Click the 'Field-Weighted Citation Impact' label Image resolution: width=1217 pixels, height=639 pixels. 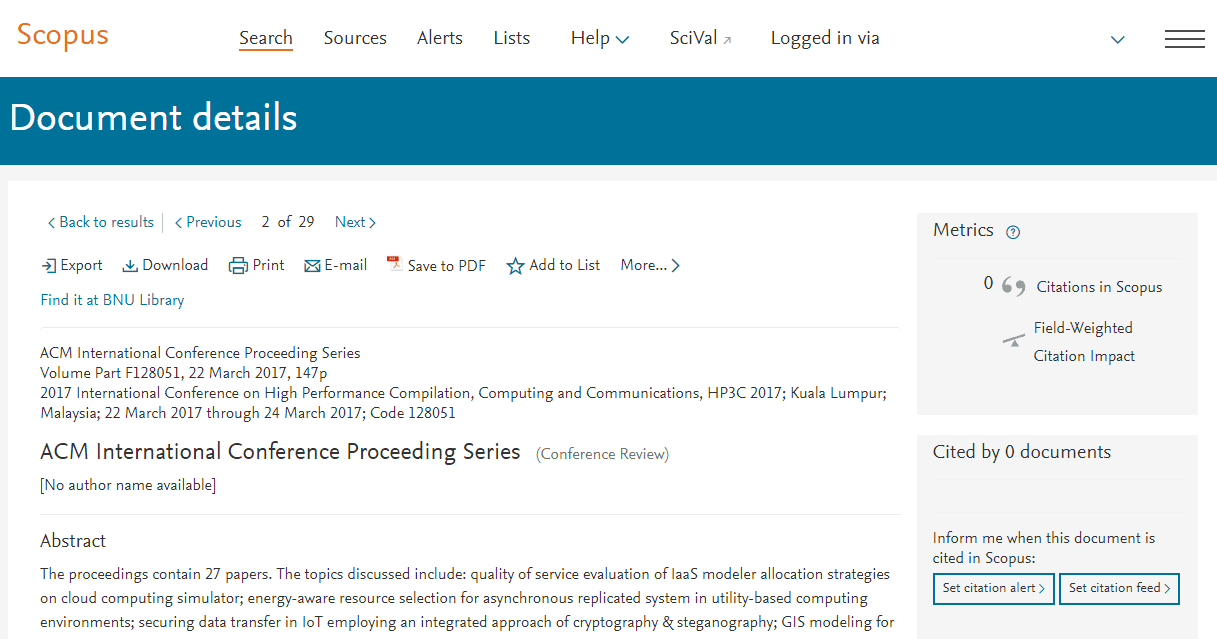point(1084,342)
